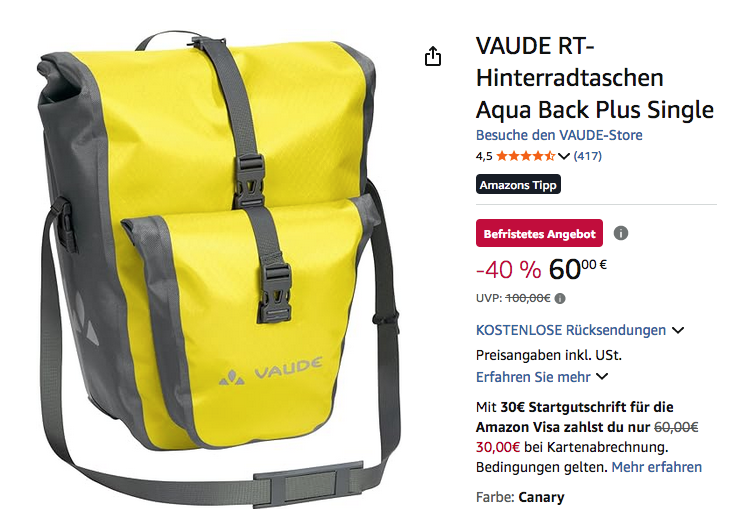741x509 pixels.
Task: Click the Farbe Canary color label
Action: pos(520,497)
